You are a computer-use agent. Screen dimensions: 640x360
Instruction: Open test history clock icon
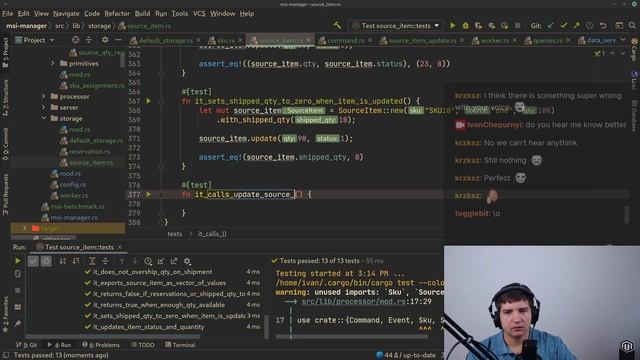pyautogui.click(x=148, y=261)
